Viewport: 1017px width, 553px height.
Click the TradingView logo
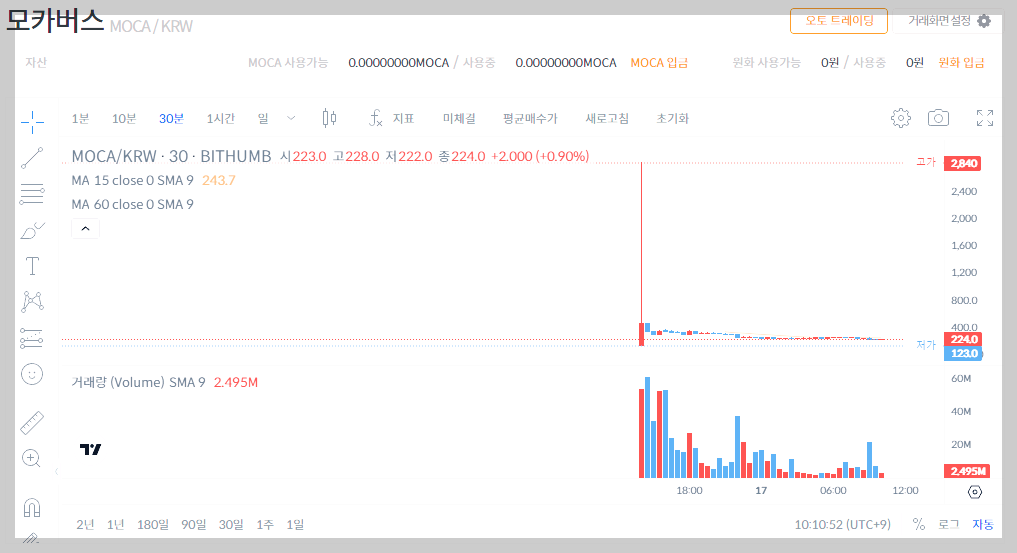click(x=90, y=449)
